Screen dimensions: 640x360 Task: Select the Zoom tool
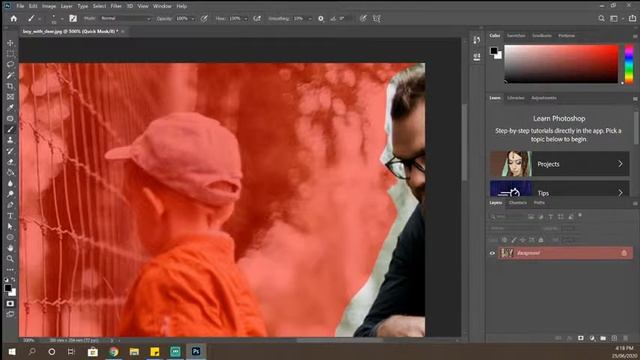tap(11, 259)
